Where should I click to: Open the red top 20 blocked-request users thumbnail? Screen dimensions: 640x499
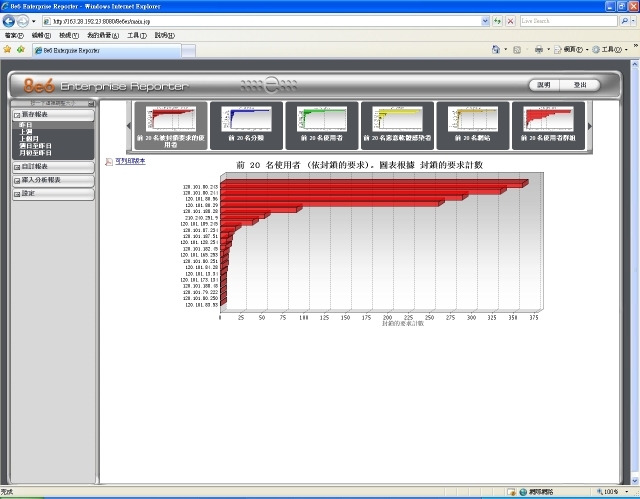pyautogui.click(x=171, y=126)
